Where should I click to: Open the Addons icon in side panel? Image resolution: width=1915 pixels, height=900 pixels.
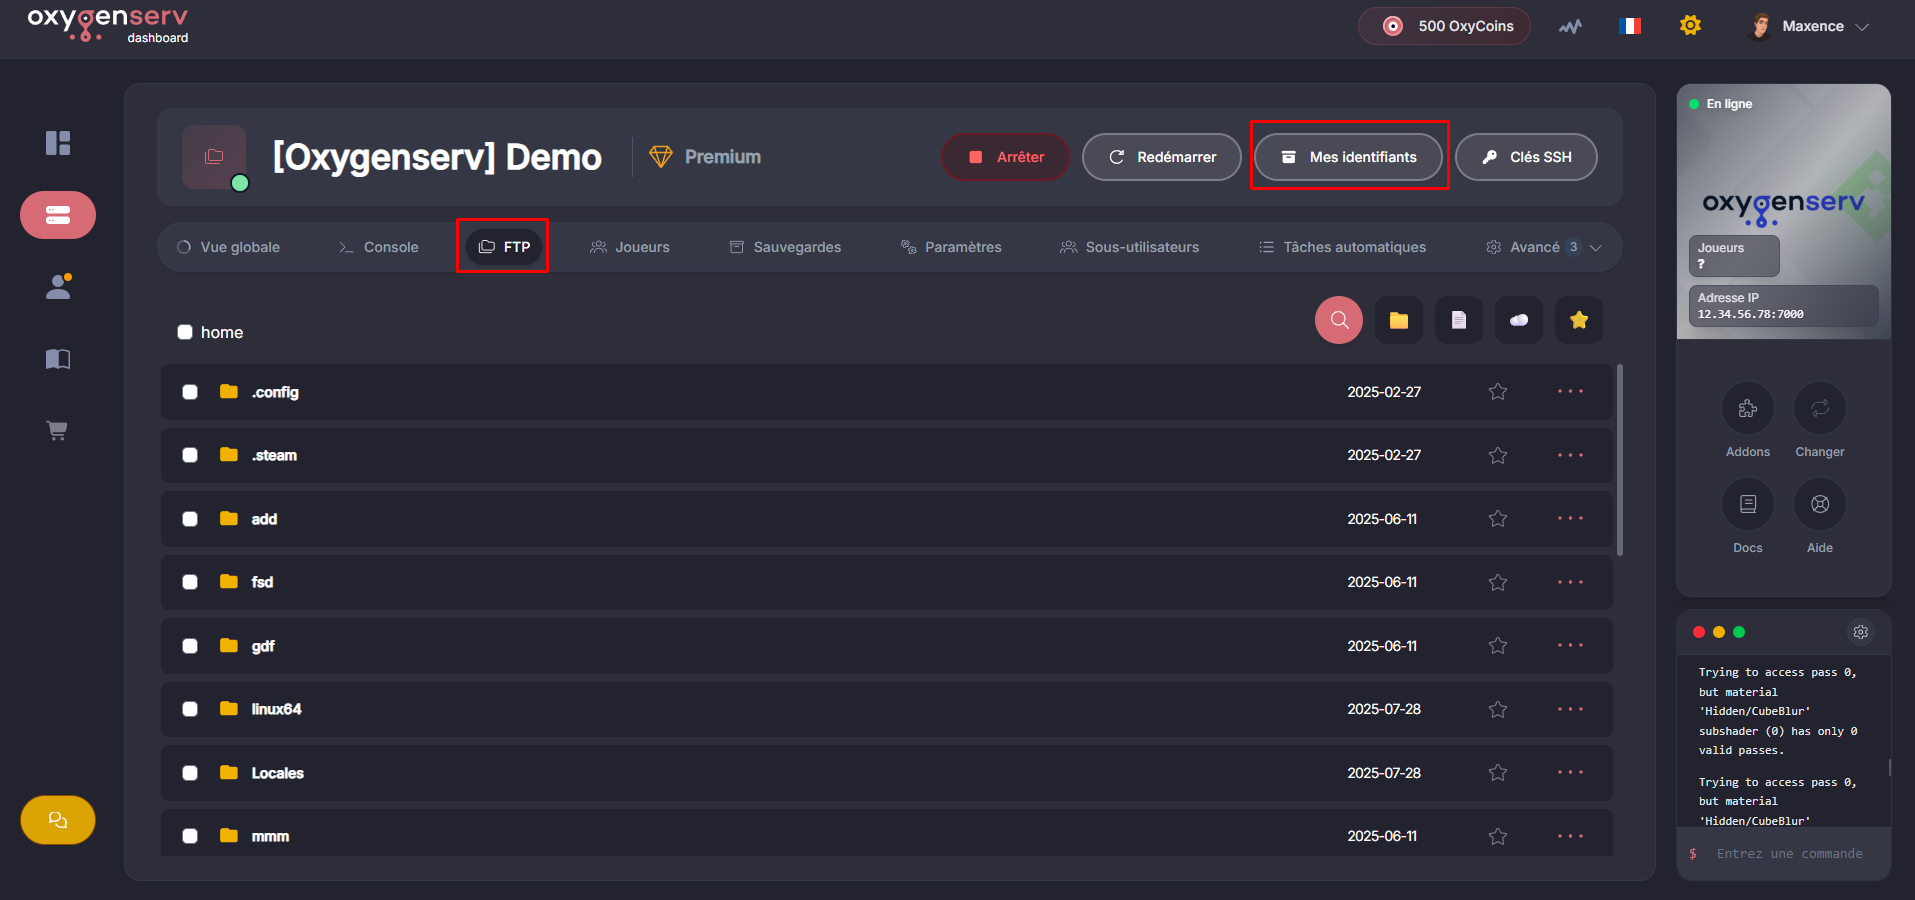click(x=1747, y=408)
